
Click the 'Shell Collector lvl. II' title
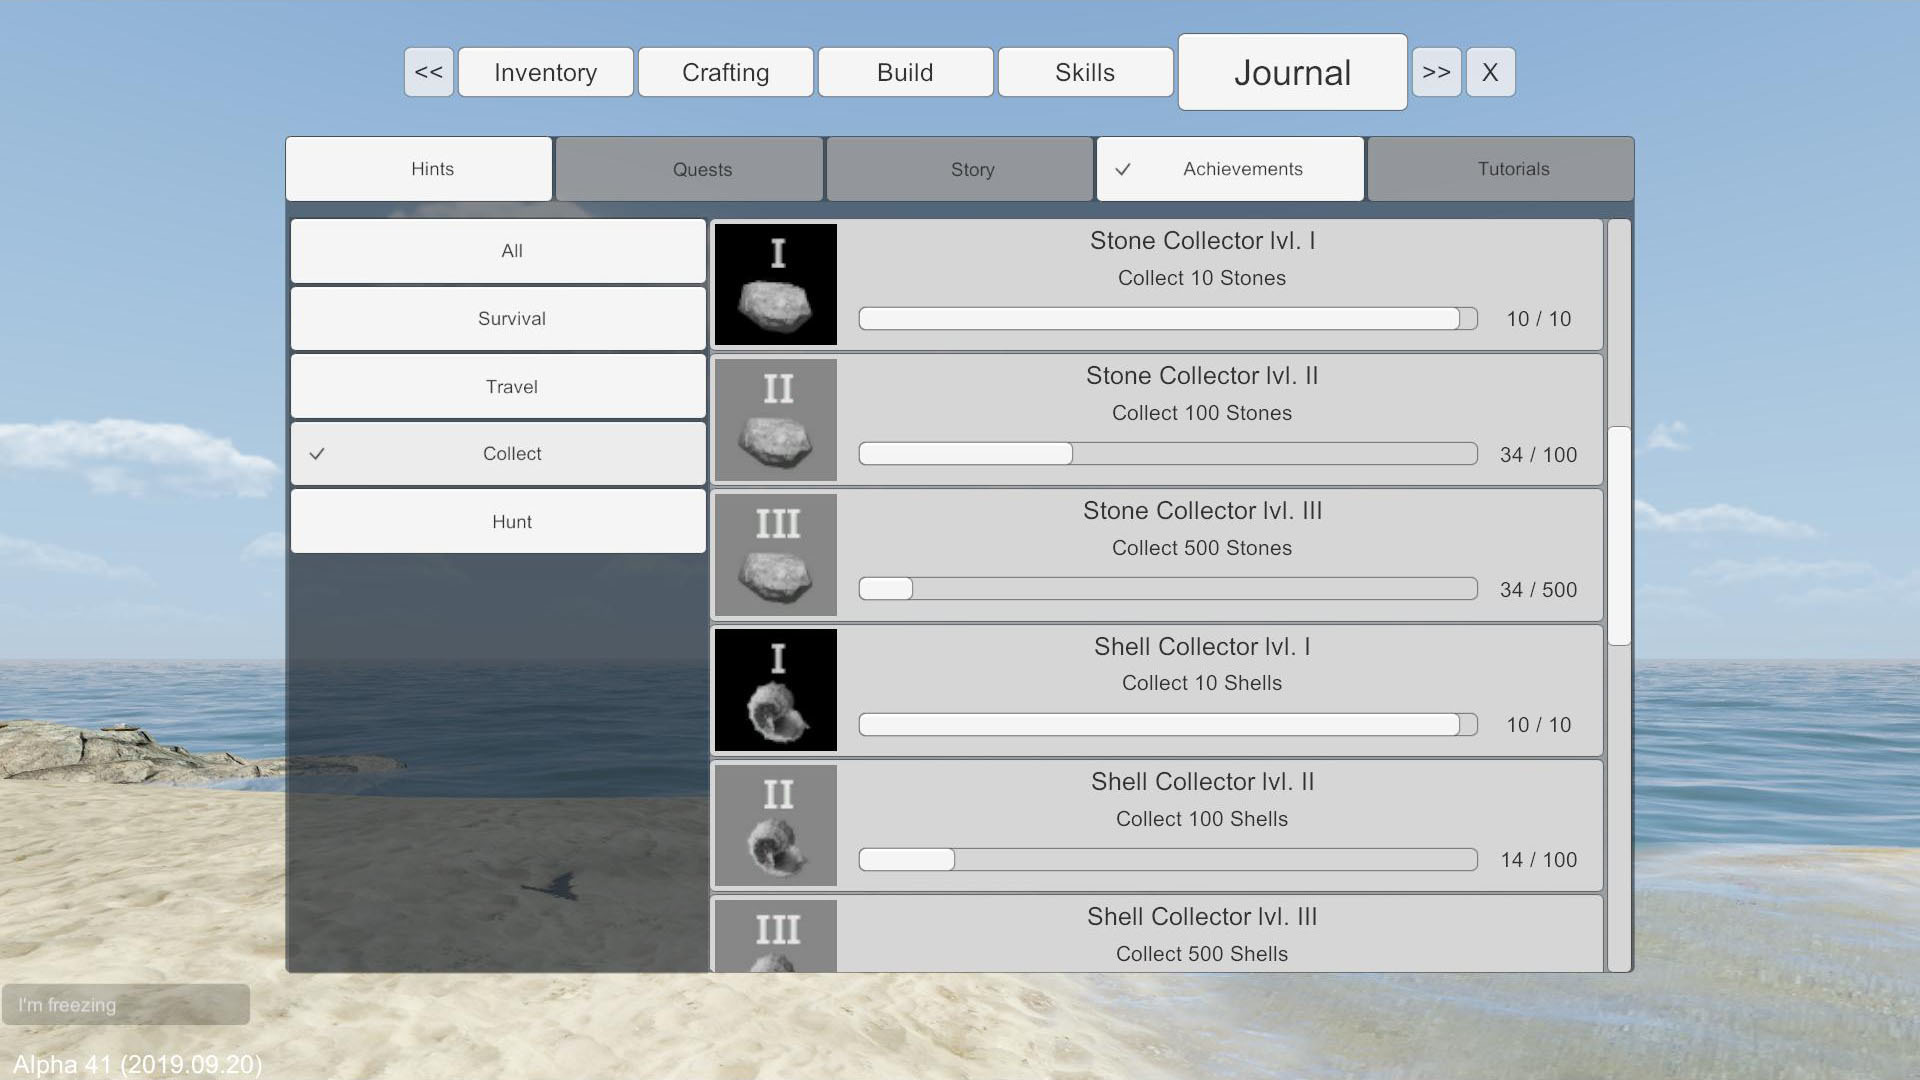tap(1202, 782)
